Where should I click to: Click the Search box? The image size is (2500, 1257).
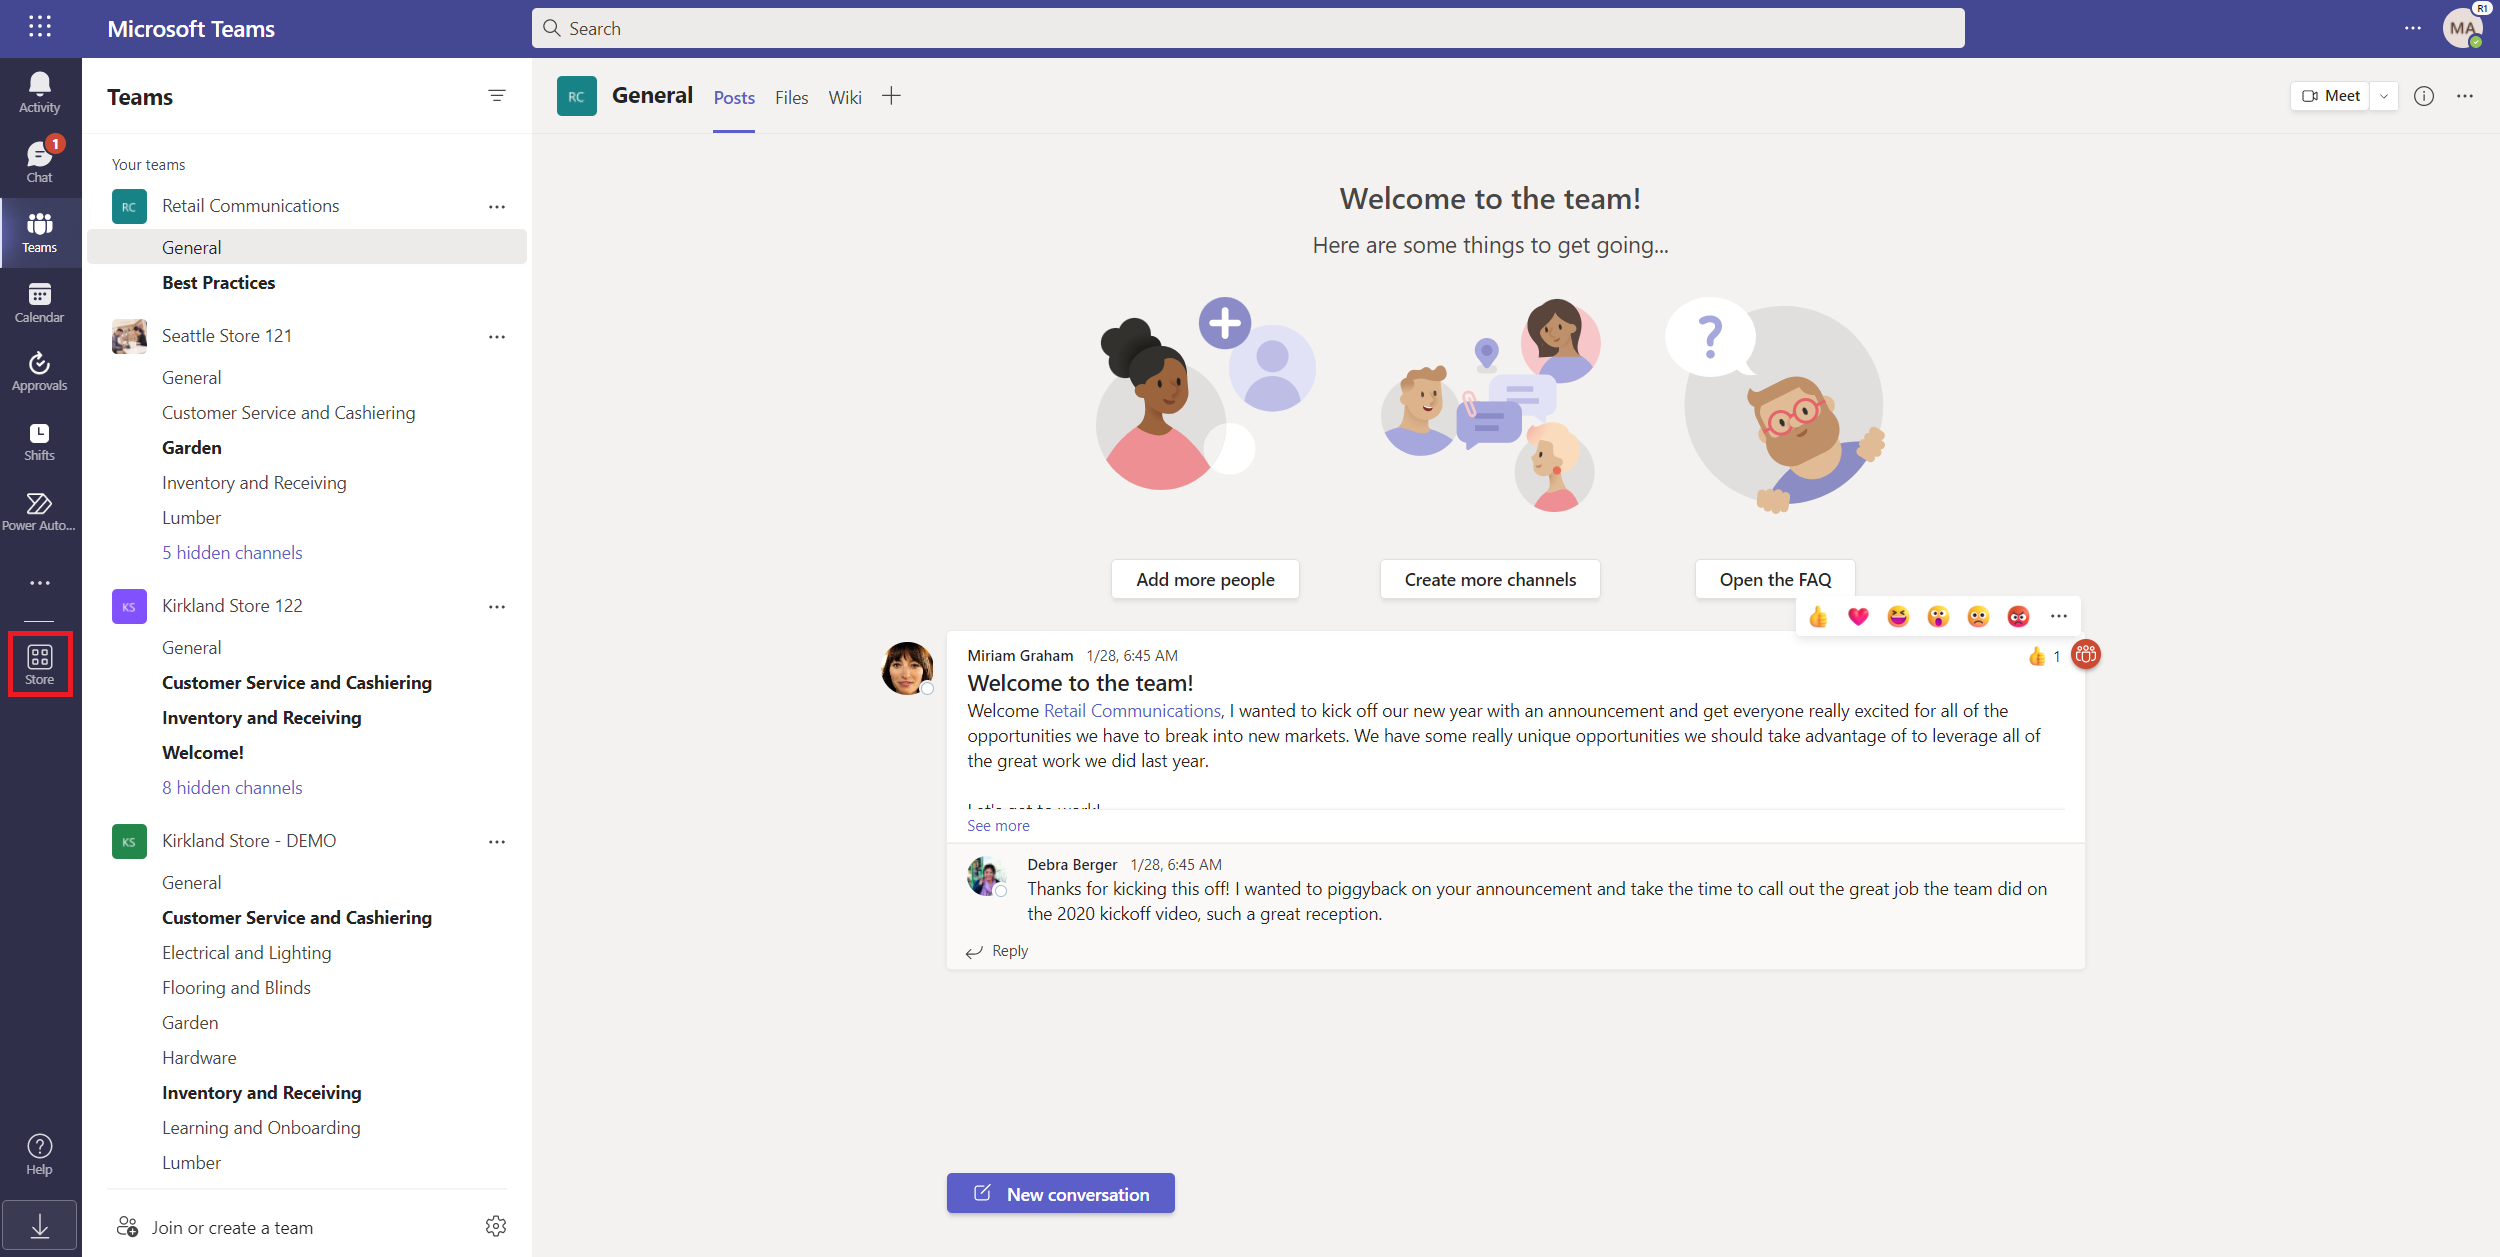click(x=1248, y=28)
